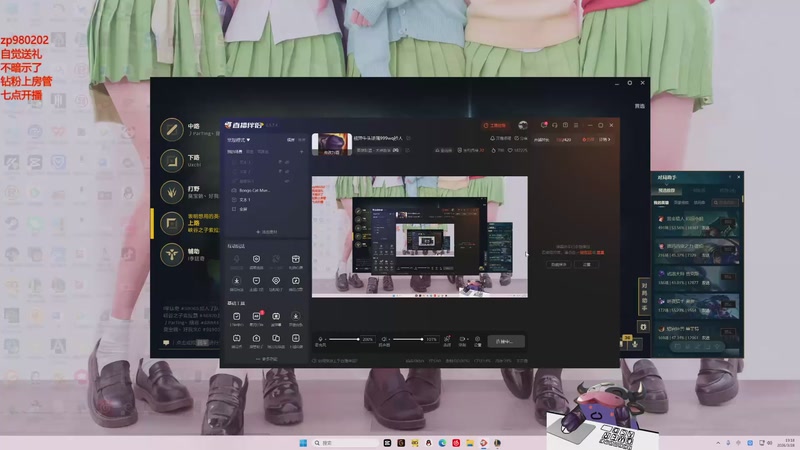Screen dimensions: 800x450
Task: Click the plus icon to add scene
Action: coord(302,152)
